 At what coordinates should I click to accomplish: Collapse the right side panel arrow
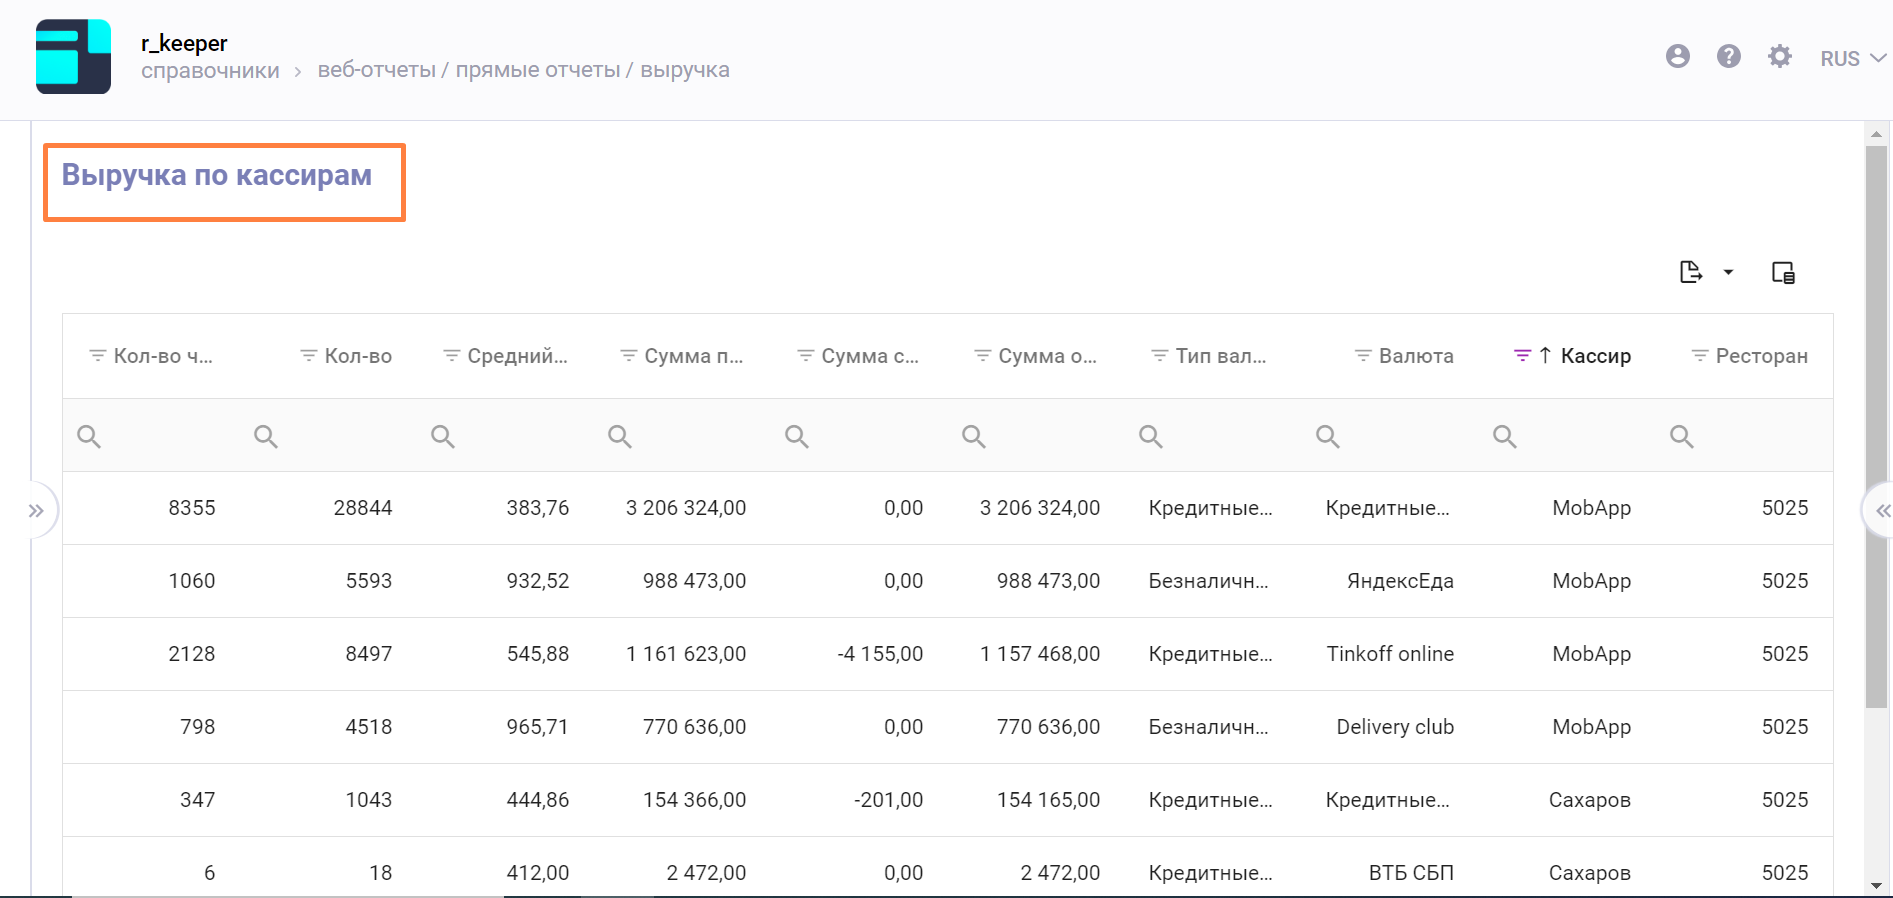click(1882, 511)
